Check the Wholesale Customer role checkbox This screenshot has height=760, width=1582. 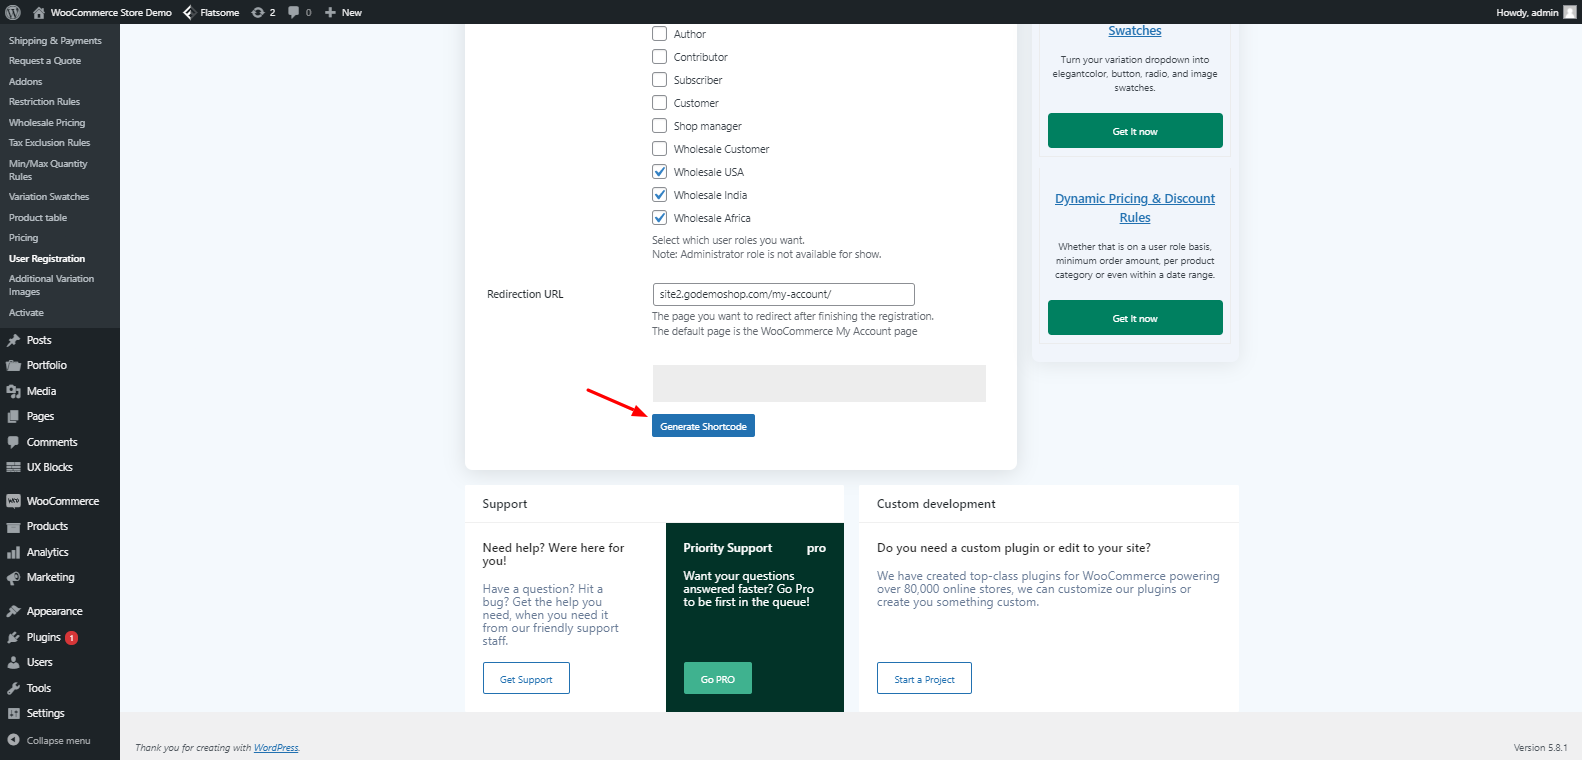click(x=660, y=149)
